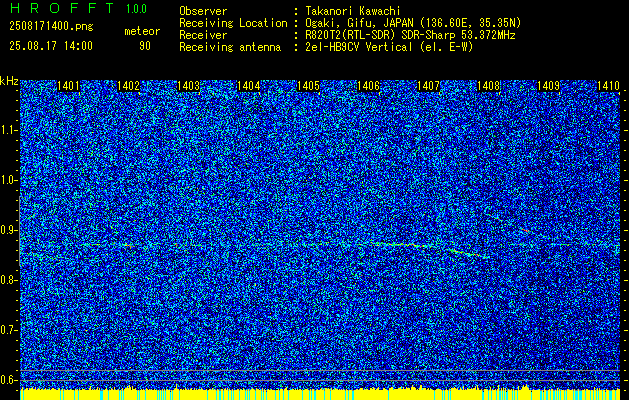Viewport: 629px width, 400px height.
Task: Click the 1.0 kHz axis label
Action: (8, 180)
